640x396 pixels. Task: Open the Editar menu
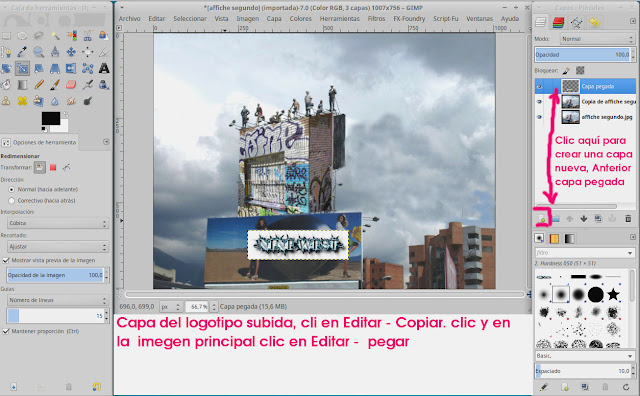[157, 18]
